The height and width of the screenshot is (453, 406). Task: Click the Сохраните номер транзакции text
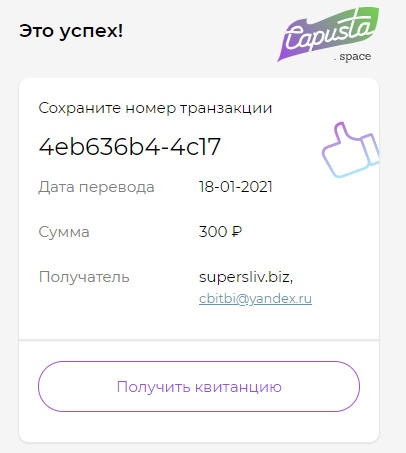click(x=155, y=108)
